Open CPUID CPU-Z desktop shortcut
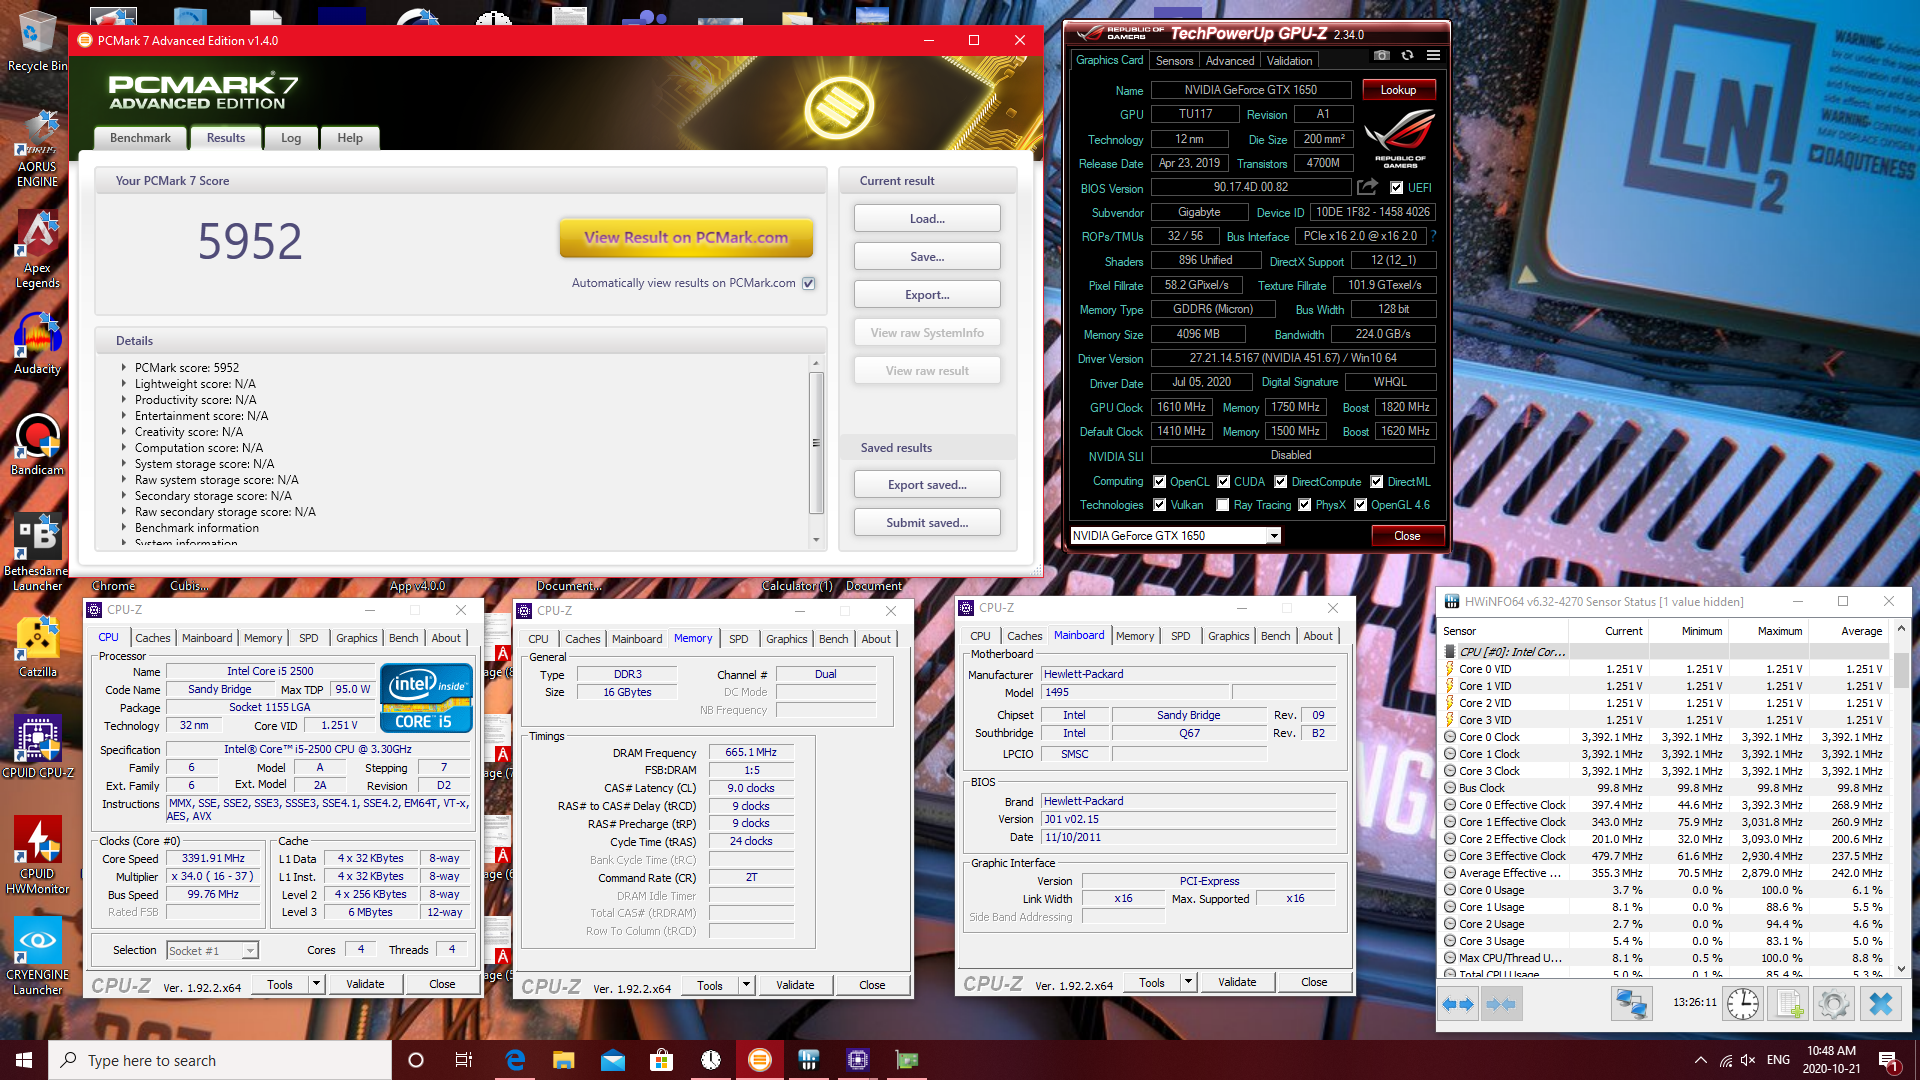The width and height of the screenshot is (1920, 1080). click(x=37, y=747)
